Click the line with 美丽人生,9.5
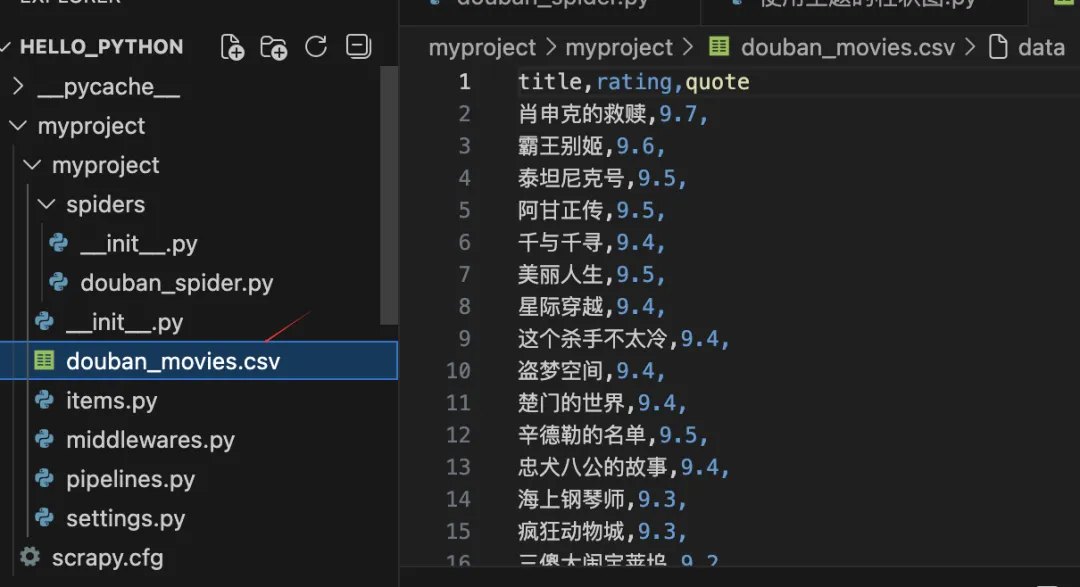 pyautogui.click(x=592, y=275)
